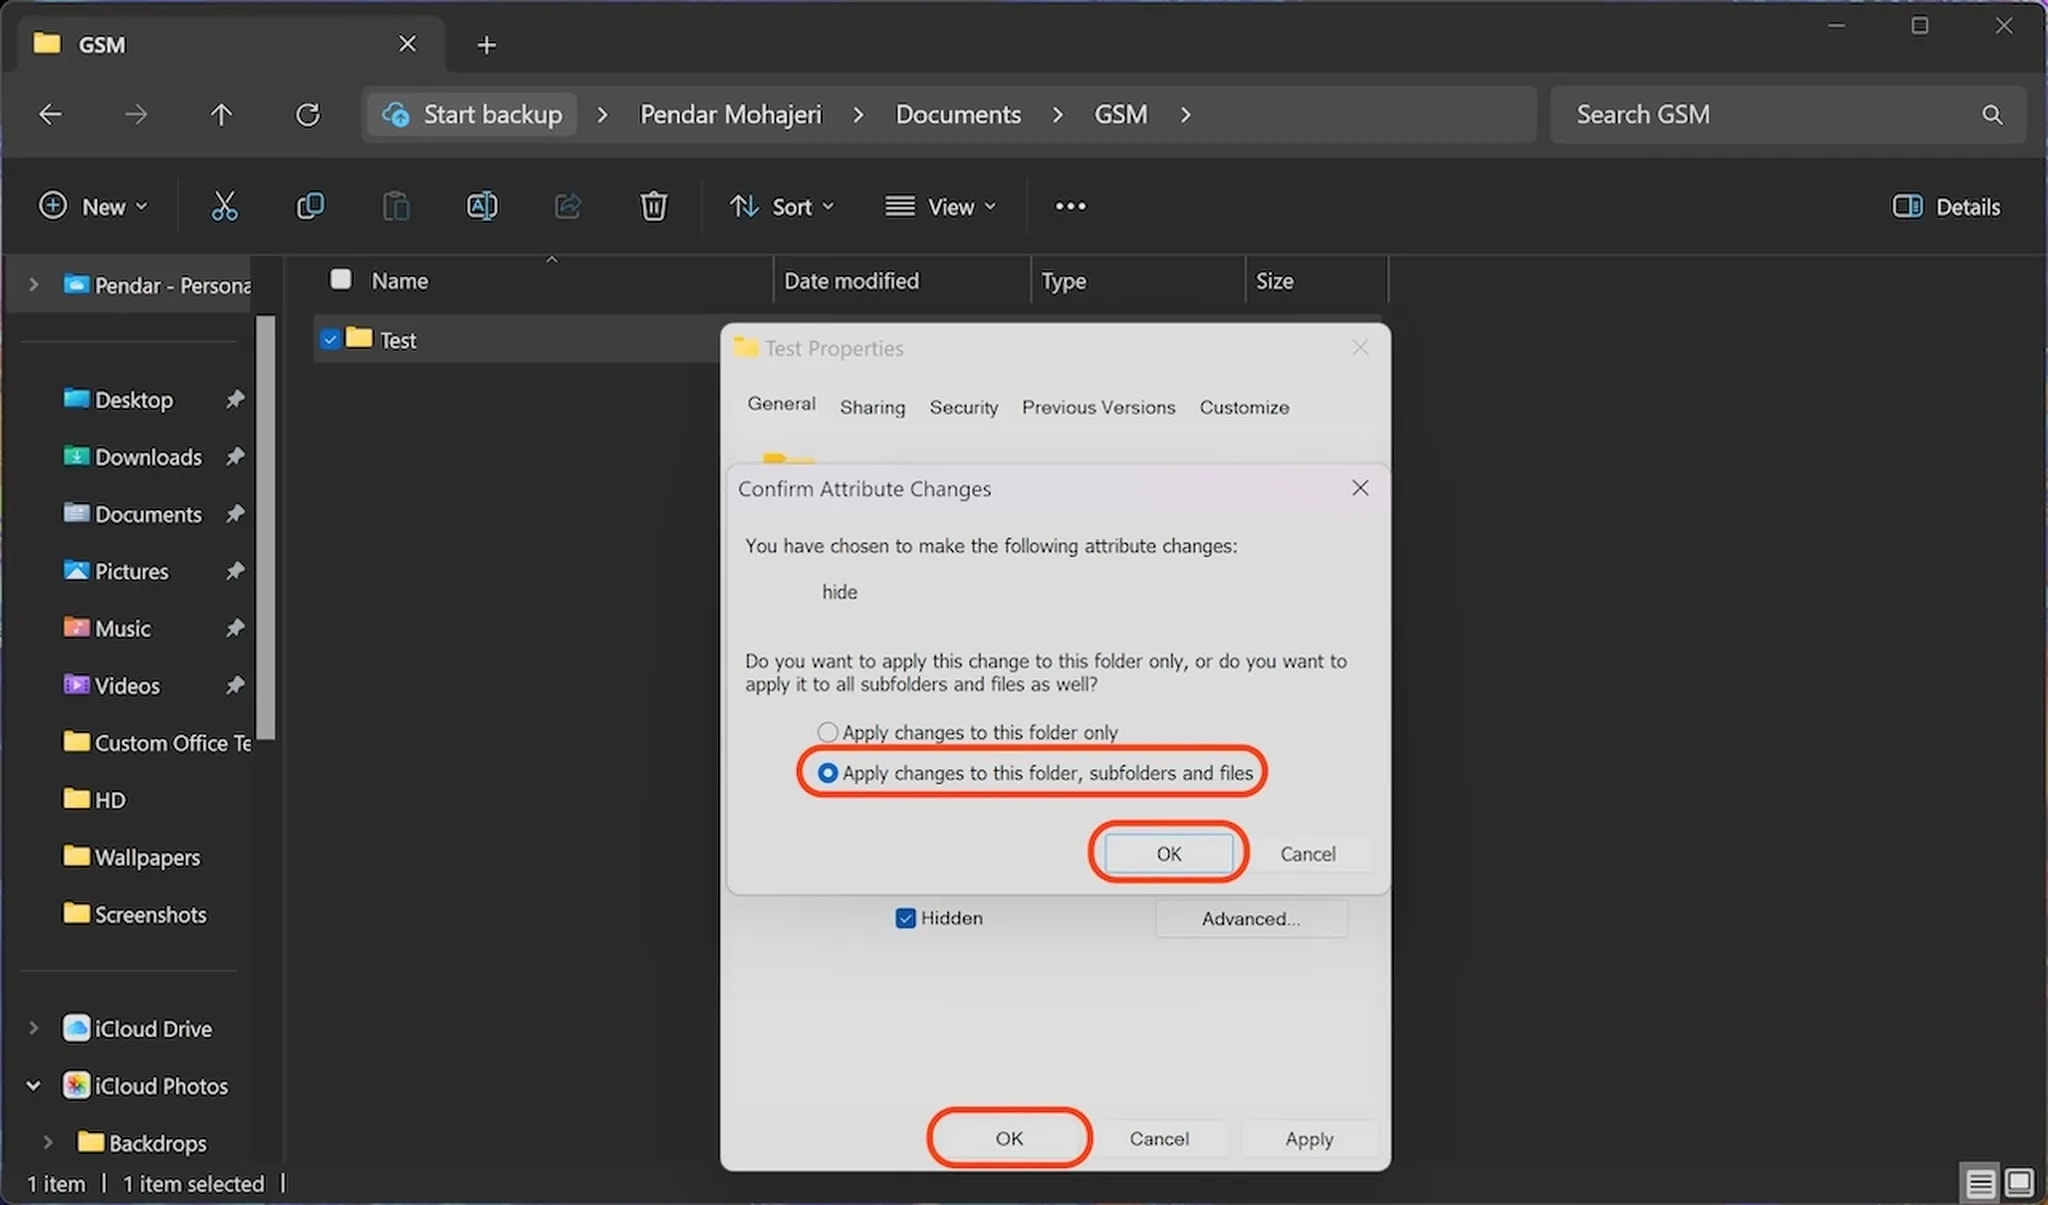Switch to the Security tab
Image resolution: width=2048 pixels, height=1205 pixels.
[963, 407]
